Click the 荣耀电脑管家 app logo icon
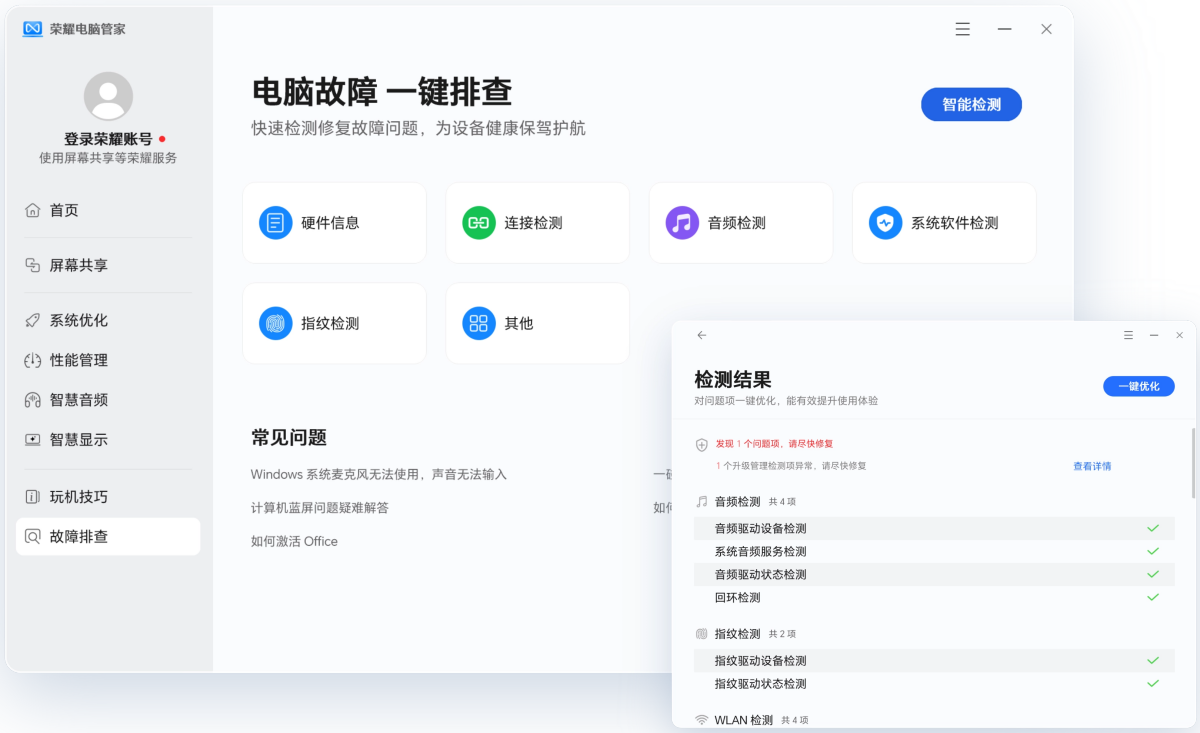 [32, 29]
